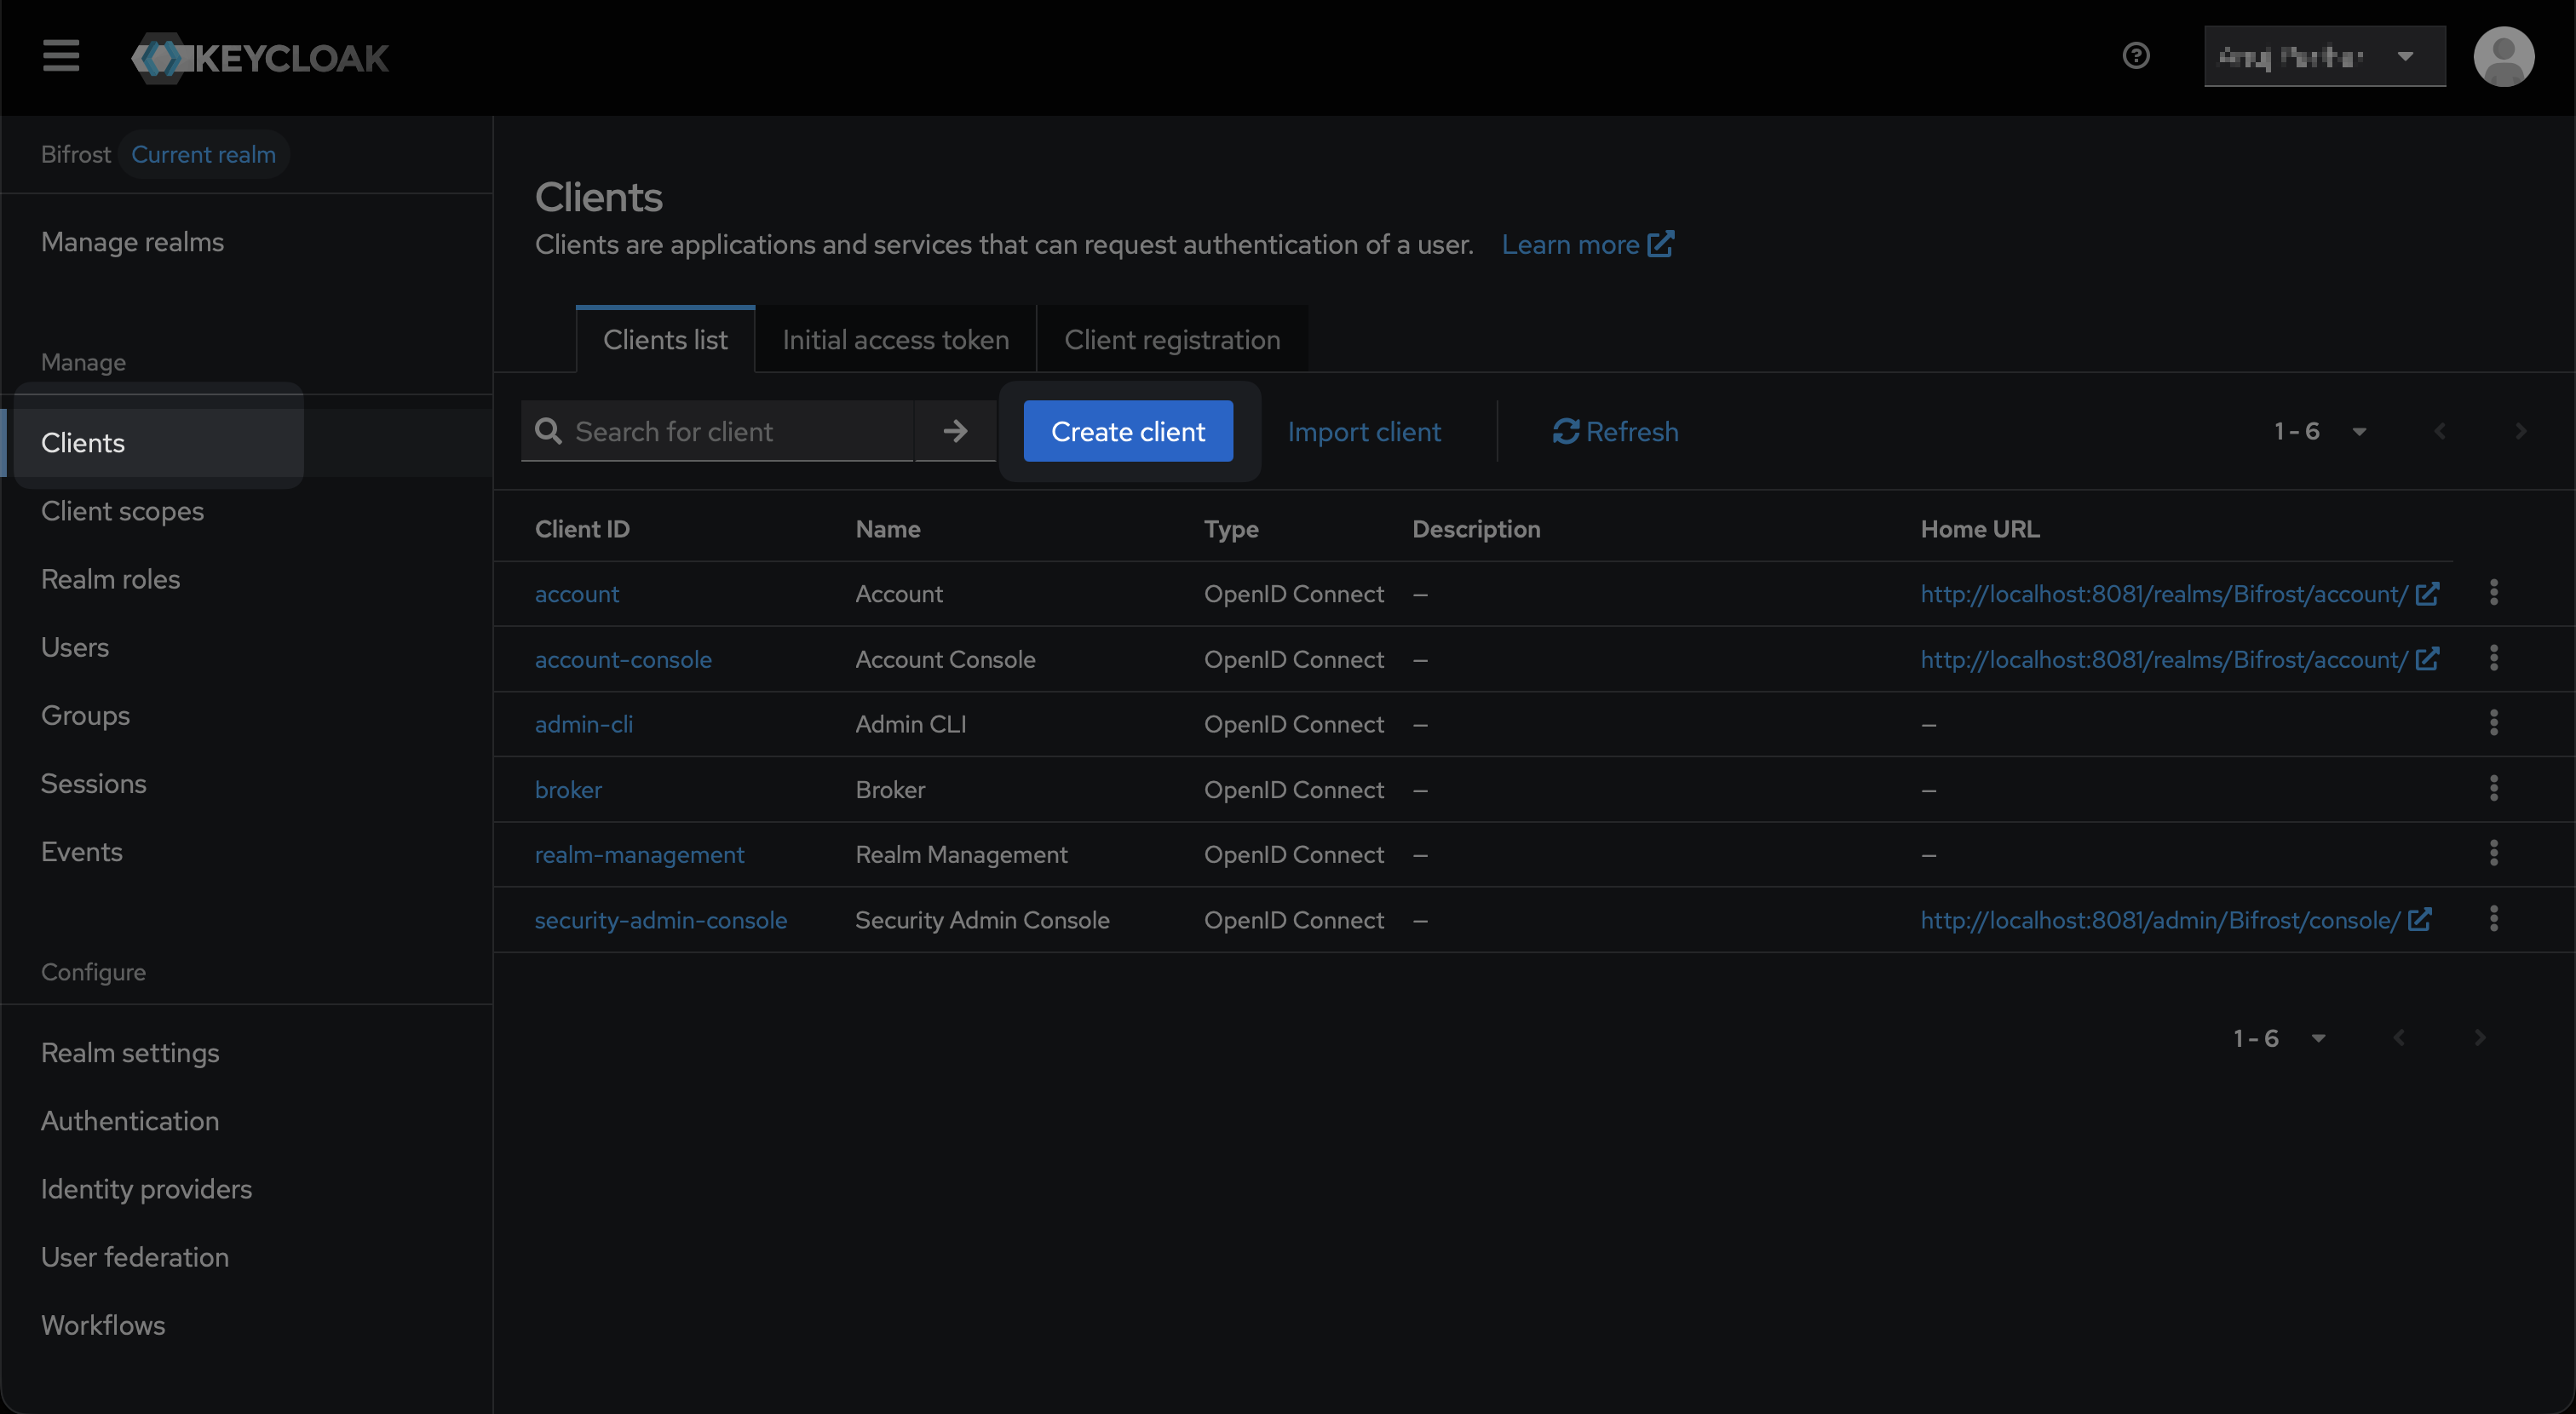Viewport: 2576px width, 1414px height.
Task: Open the kebab menu for the account-console row
Action: pos(2494,658)
